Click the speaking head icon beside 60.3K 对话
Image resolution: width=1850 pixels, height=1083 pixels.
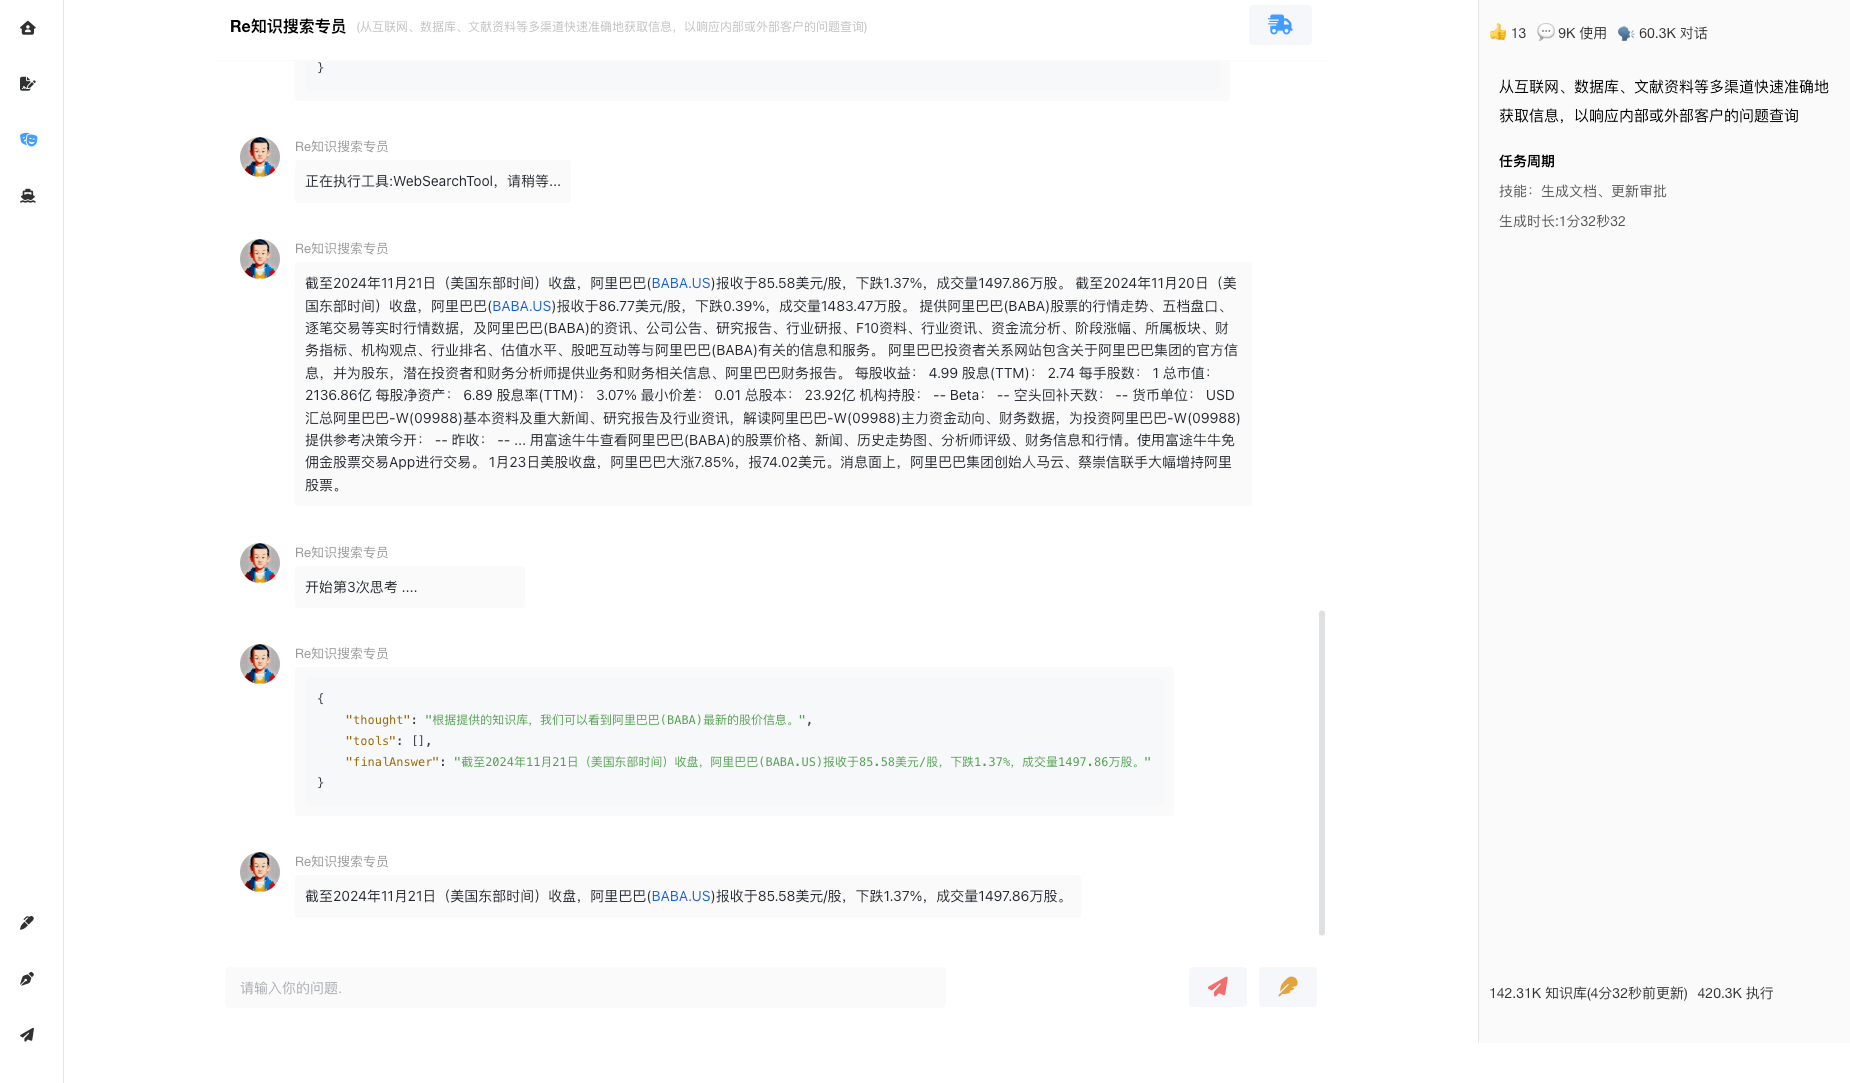pos(1626,33)
